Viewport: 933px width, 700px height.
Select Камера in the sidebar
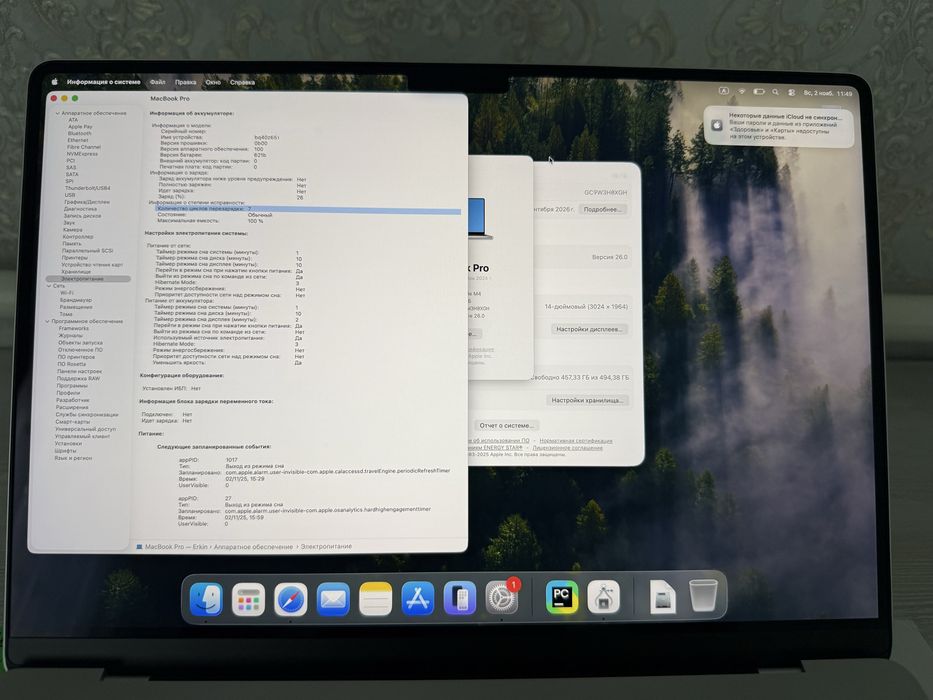(73, 230)
